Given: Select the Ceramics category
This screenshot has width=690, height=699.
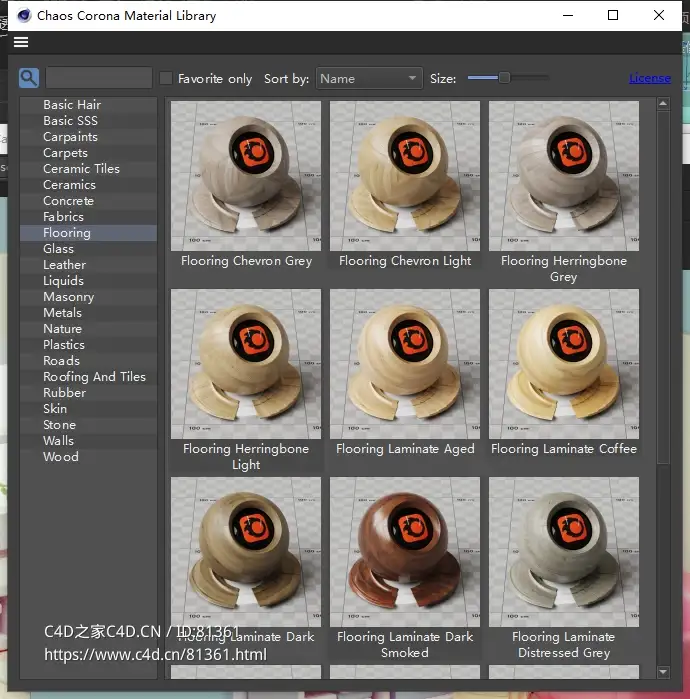Looking at the screenshot, I should click(88, 185).
